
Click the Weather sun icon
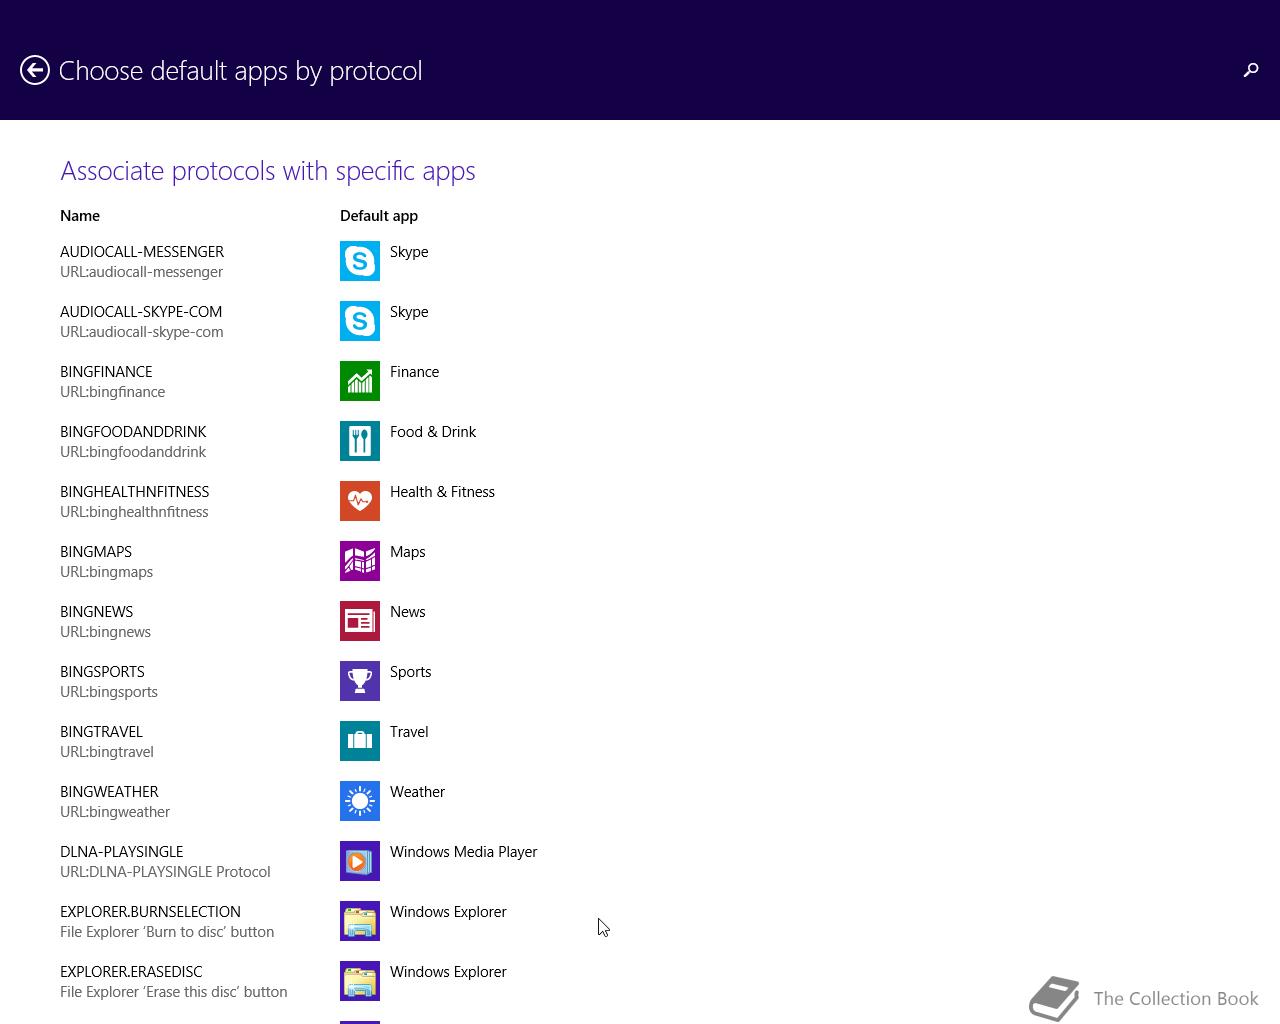point(360,801)
